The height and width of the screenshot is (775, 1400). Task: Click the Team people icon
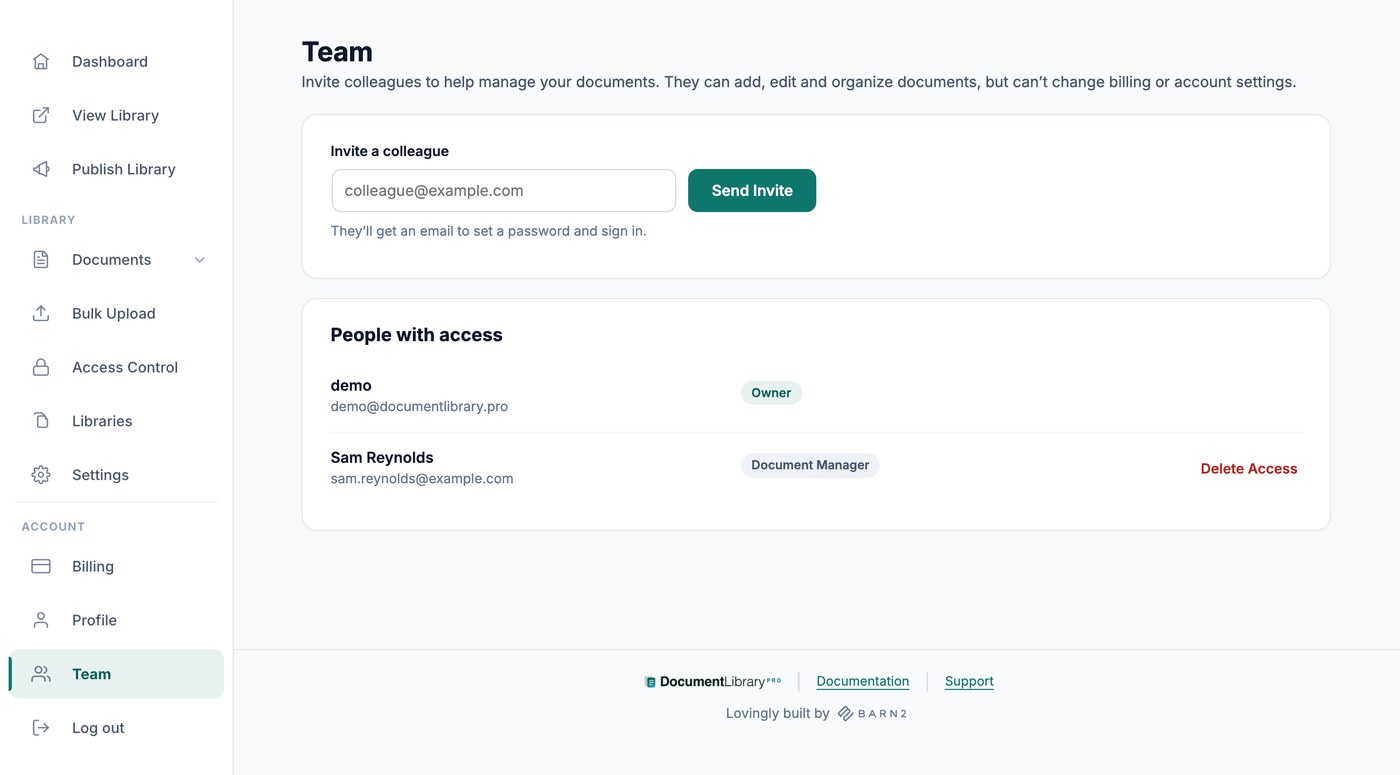click(x=41, y=675)
